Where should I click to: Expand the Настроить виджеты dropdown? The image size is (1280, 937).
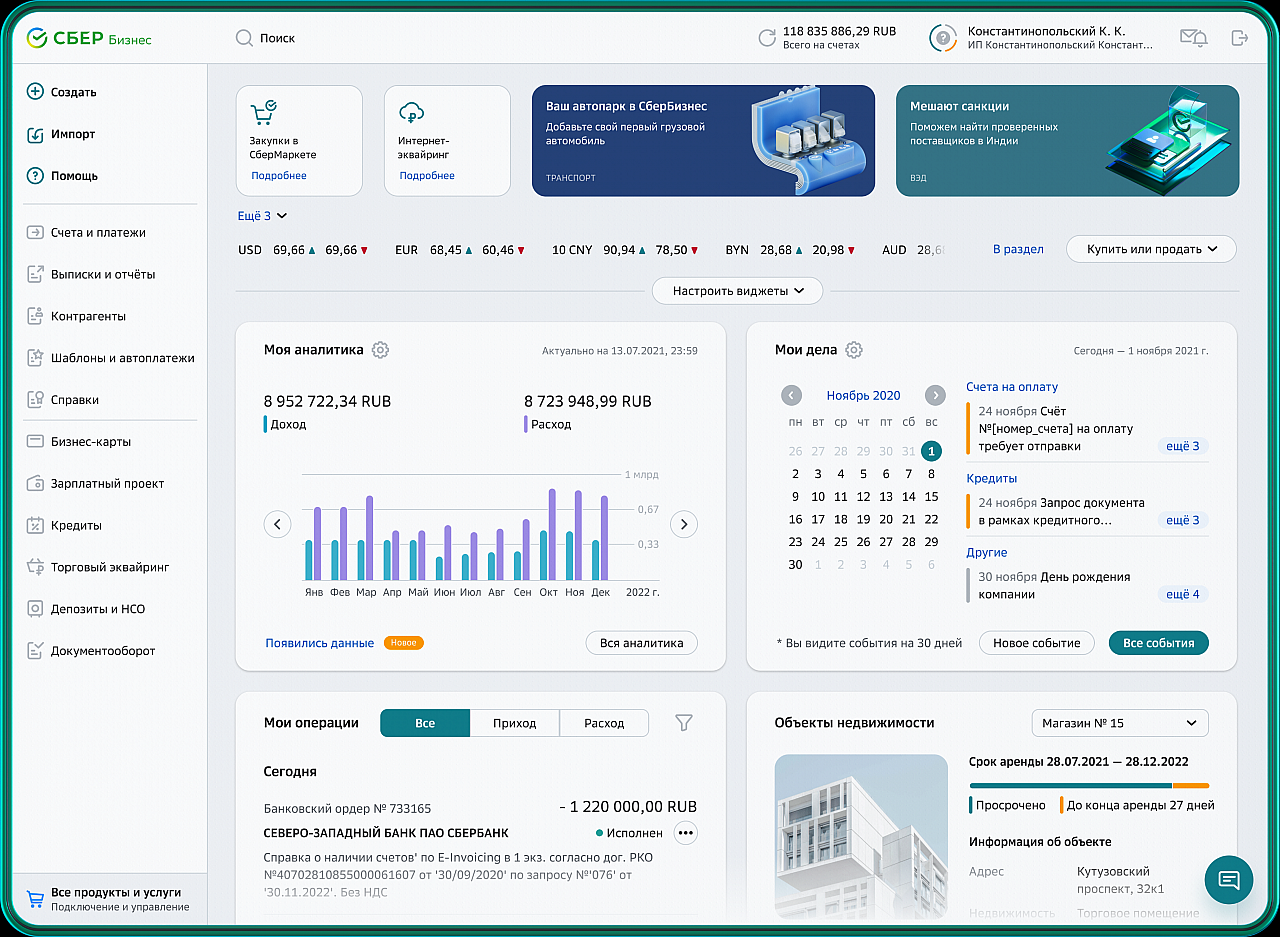click(737, 291)
